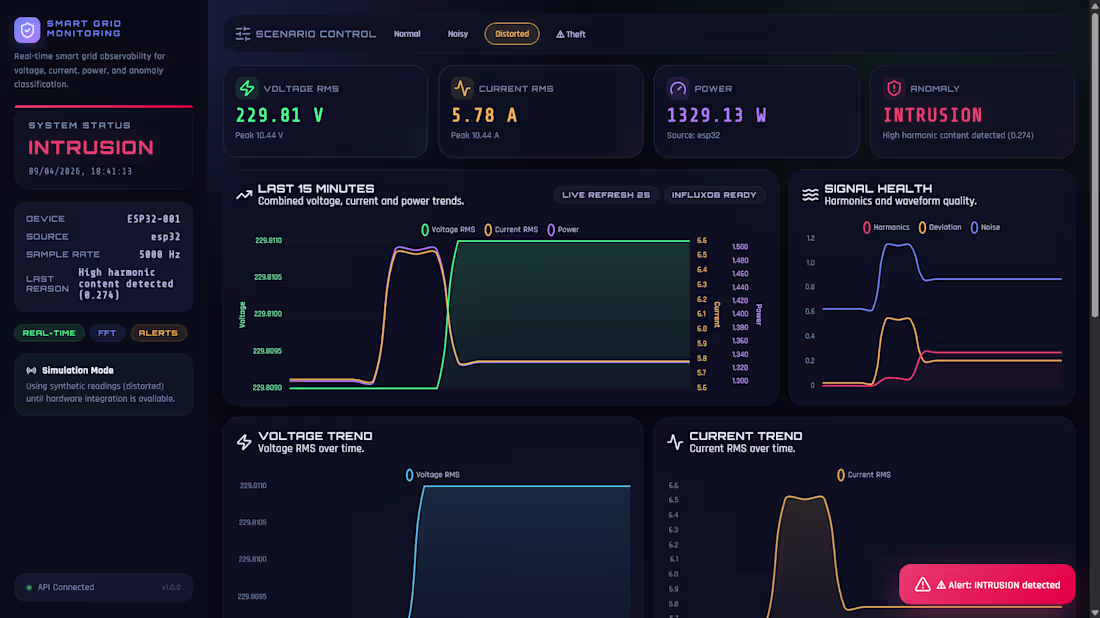Viewport: 1100px width, 618px height.
Task: Click the Scenario Control sliders icon
Action: click(243, 34)
